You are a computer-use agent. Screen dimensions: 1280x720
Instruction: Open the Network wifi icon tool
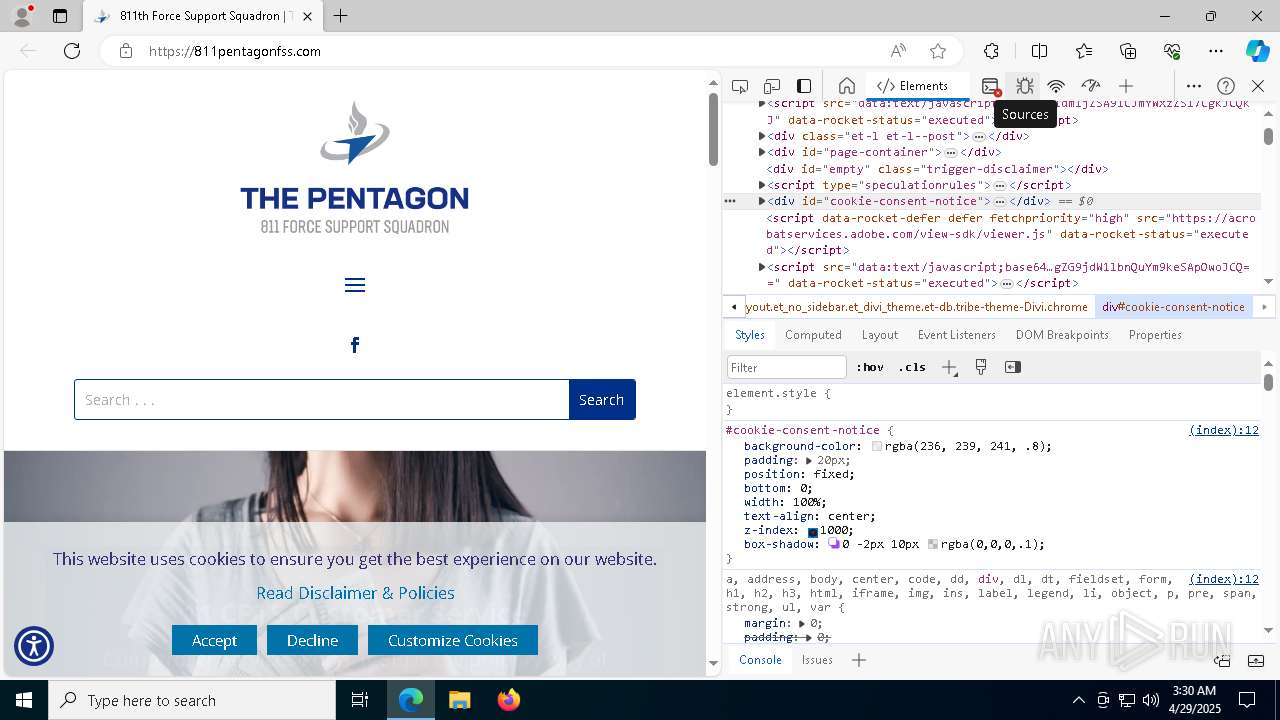[x=1056, y=86]
